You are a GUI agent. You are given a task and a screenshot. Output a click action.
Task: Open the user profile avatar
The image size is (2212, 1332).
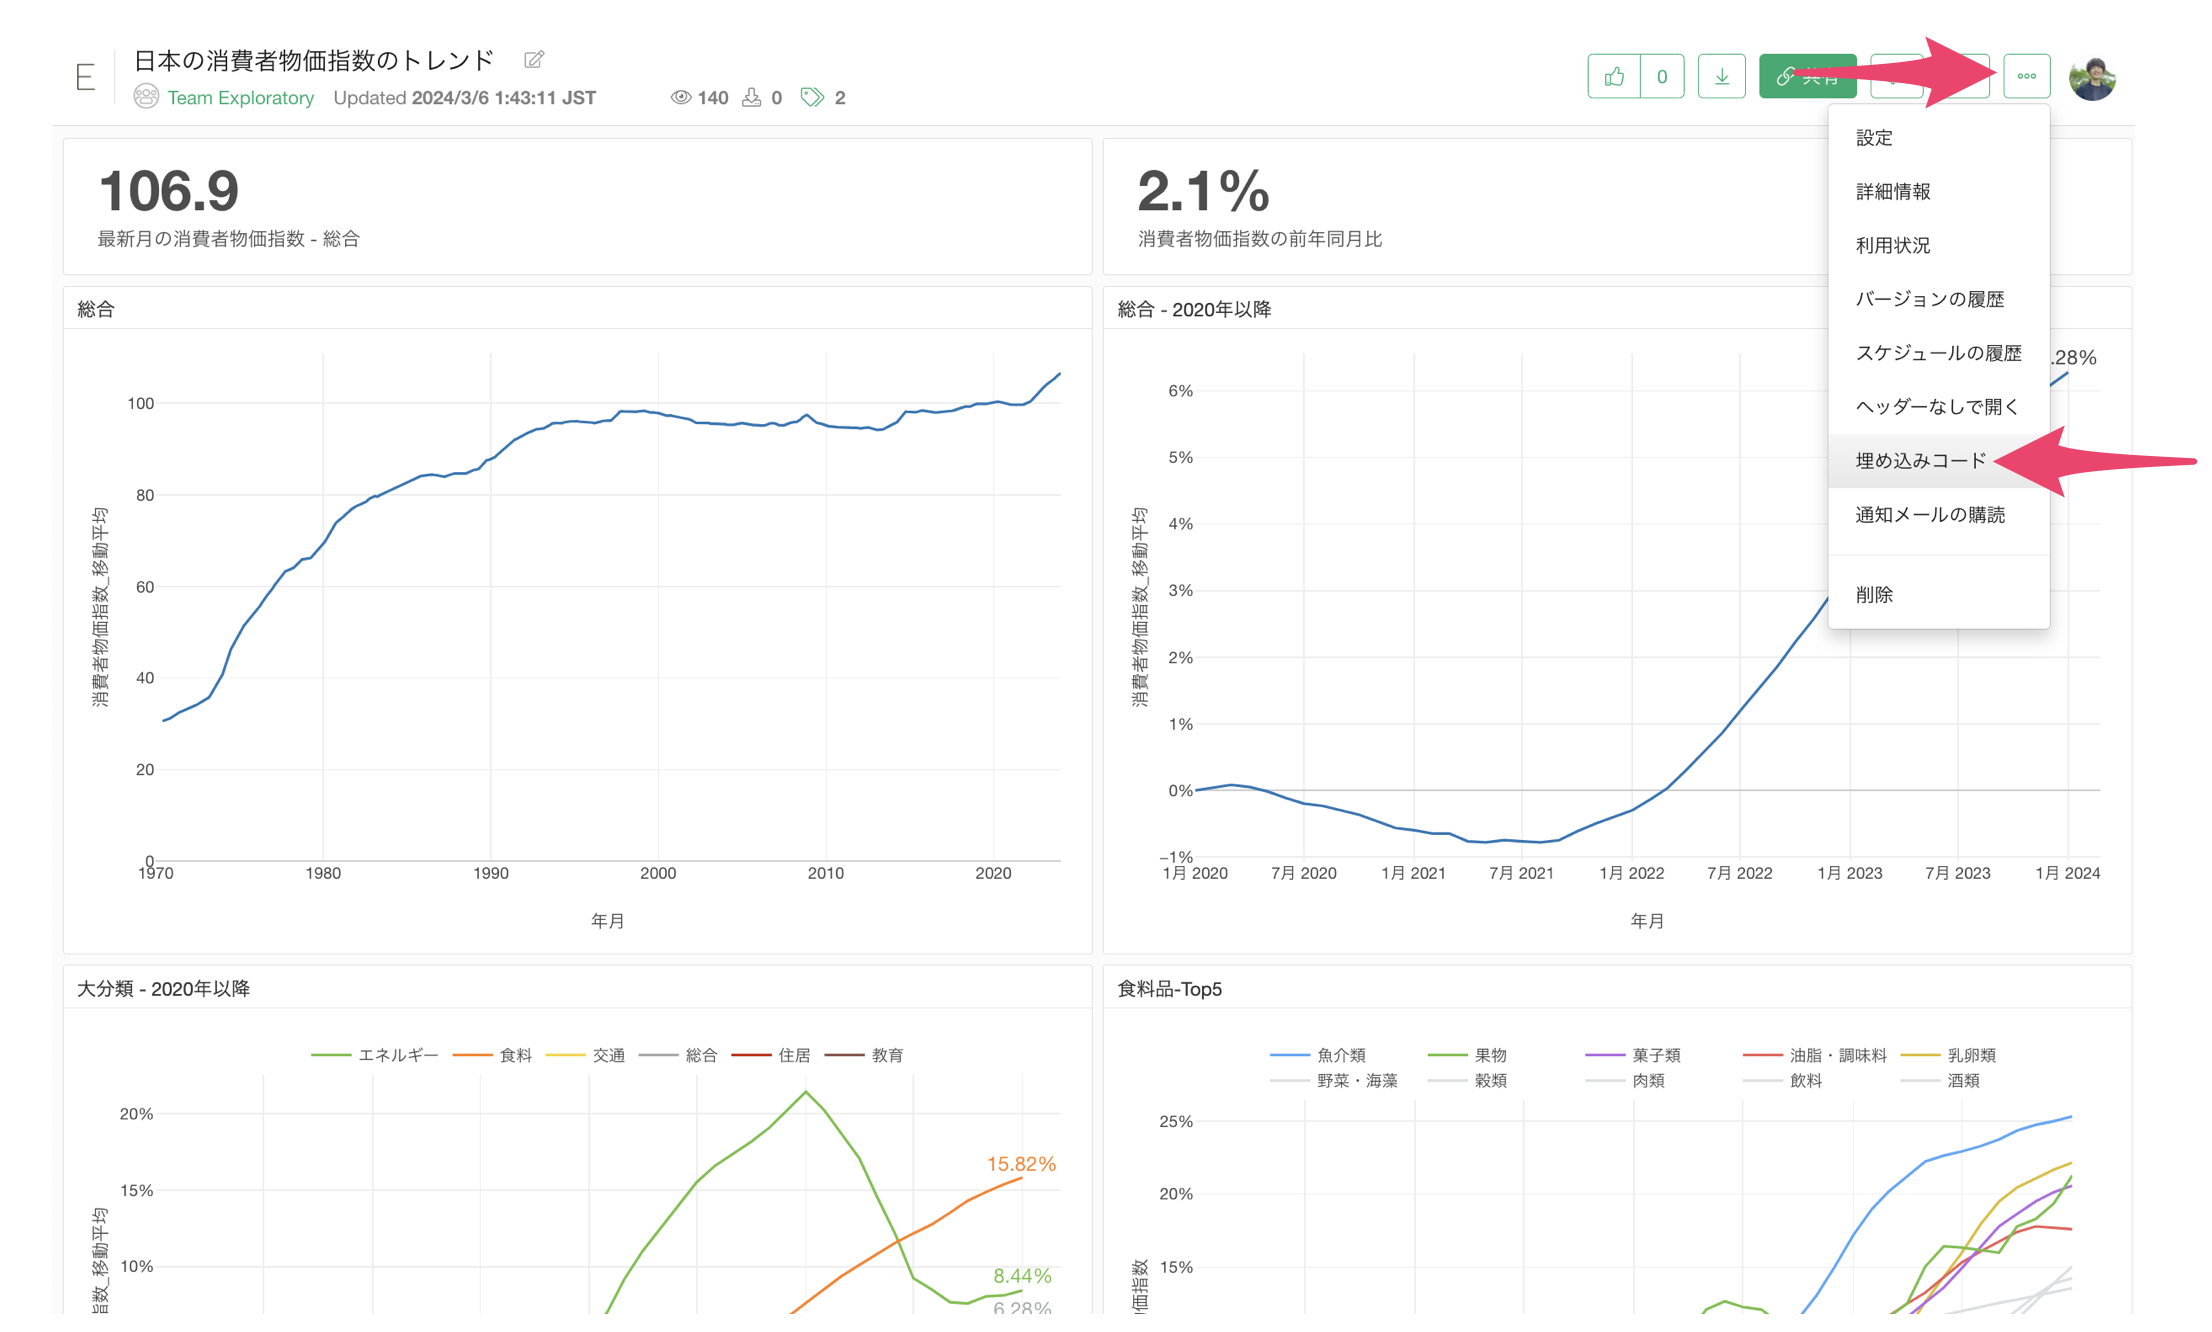(x=2092, y=78)
